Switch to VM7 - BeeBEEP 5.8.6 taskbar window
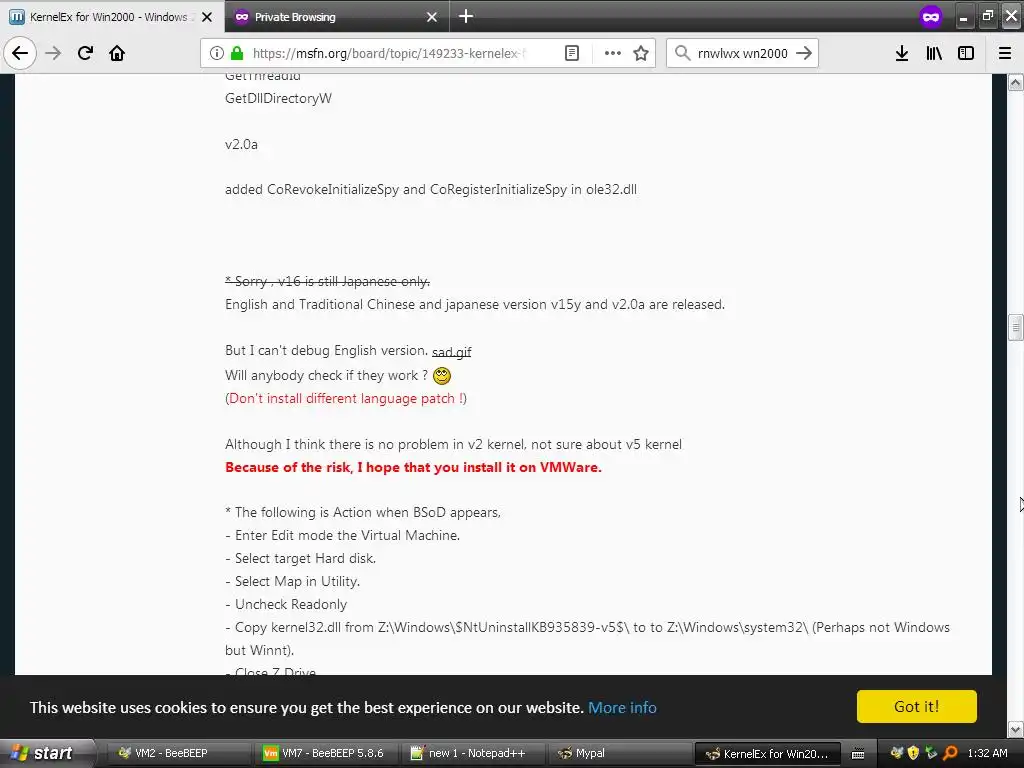 pyautogui.click(x=325, y=753)
